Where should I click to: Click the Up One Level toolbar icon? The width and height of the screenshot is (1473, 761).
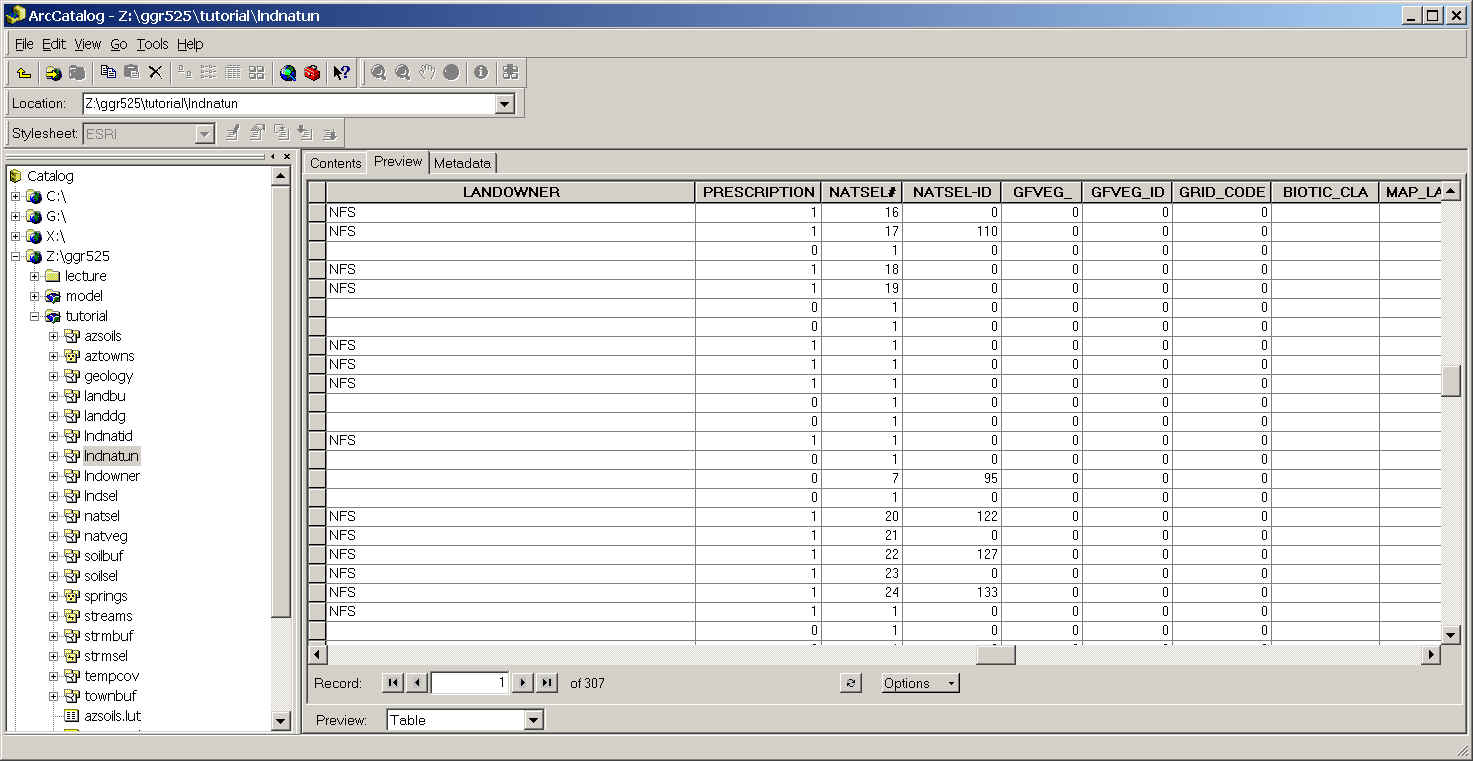click(24, 73)
